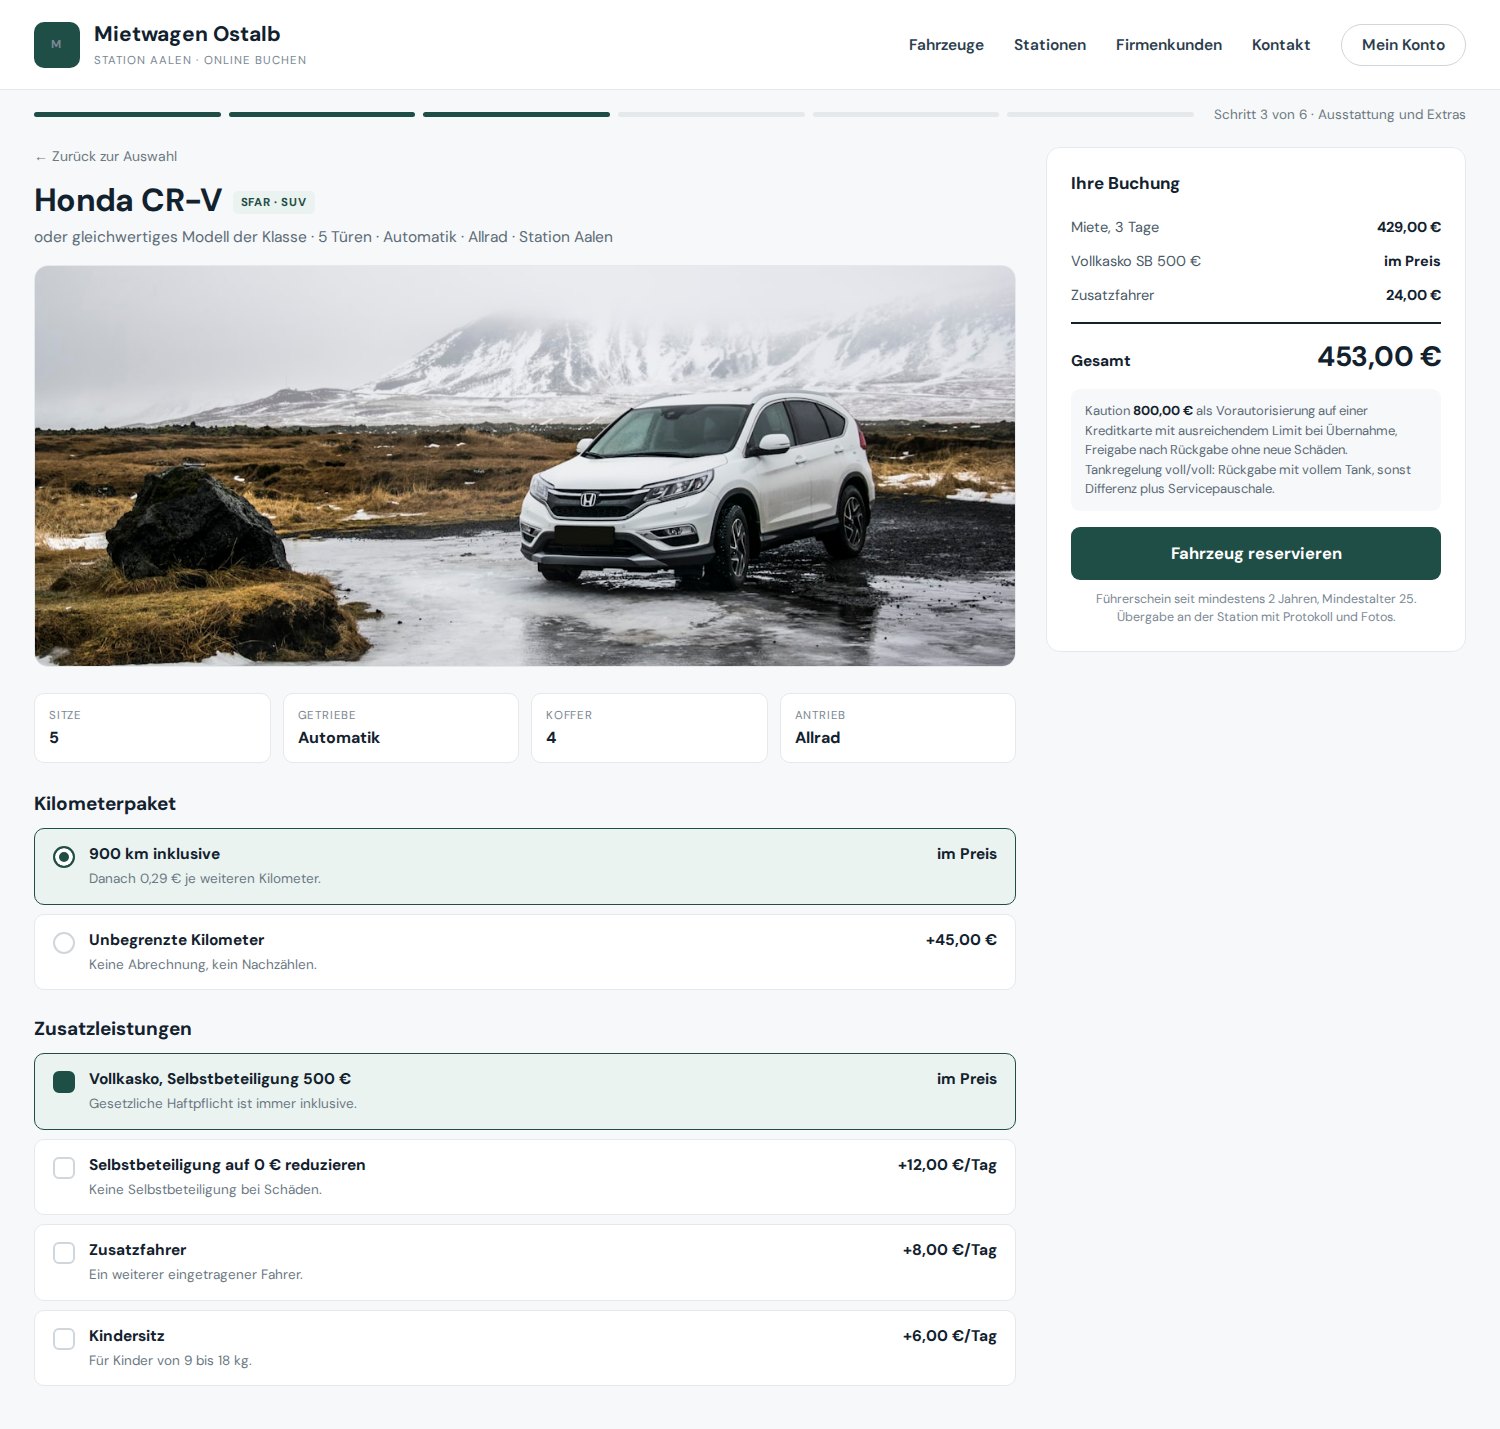Open the Mein Konto button
The image size is (1500, 1429).
[1403, 45]
